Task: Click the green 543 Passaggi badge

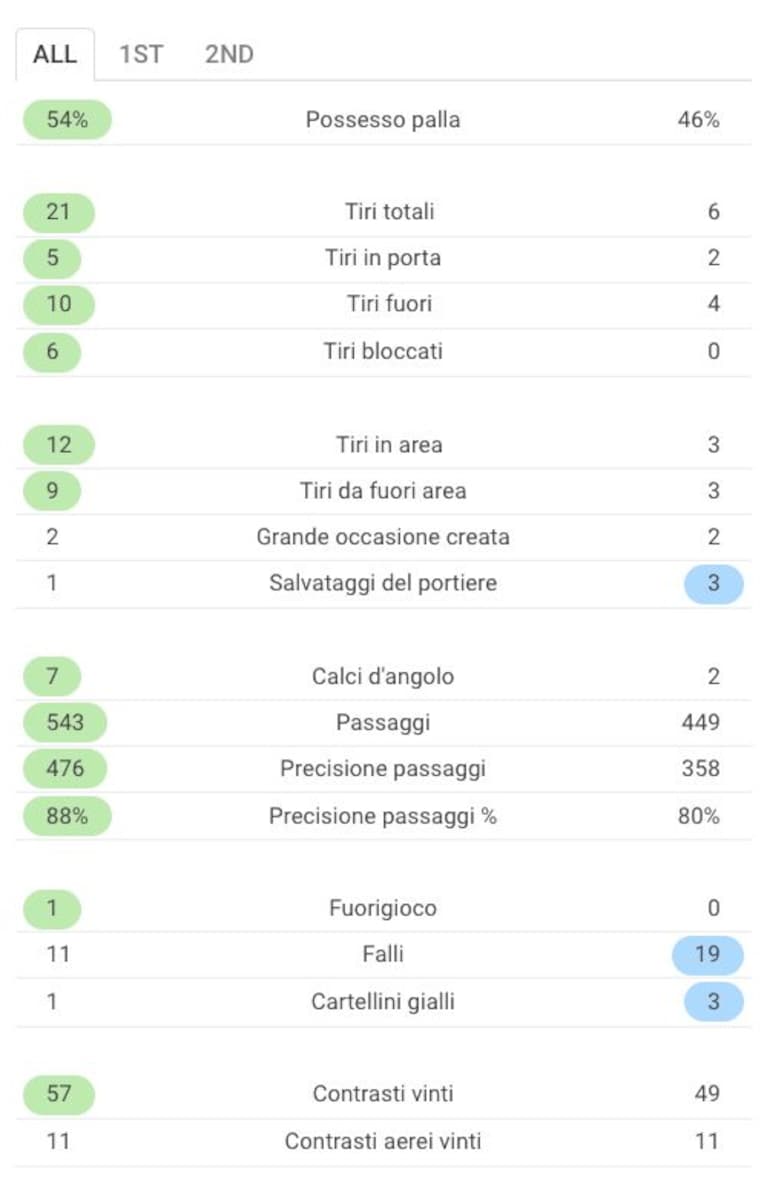Action: [x=65, y=722]
